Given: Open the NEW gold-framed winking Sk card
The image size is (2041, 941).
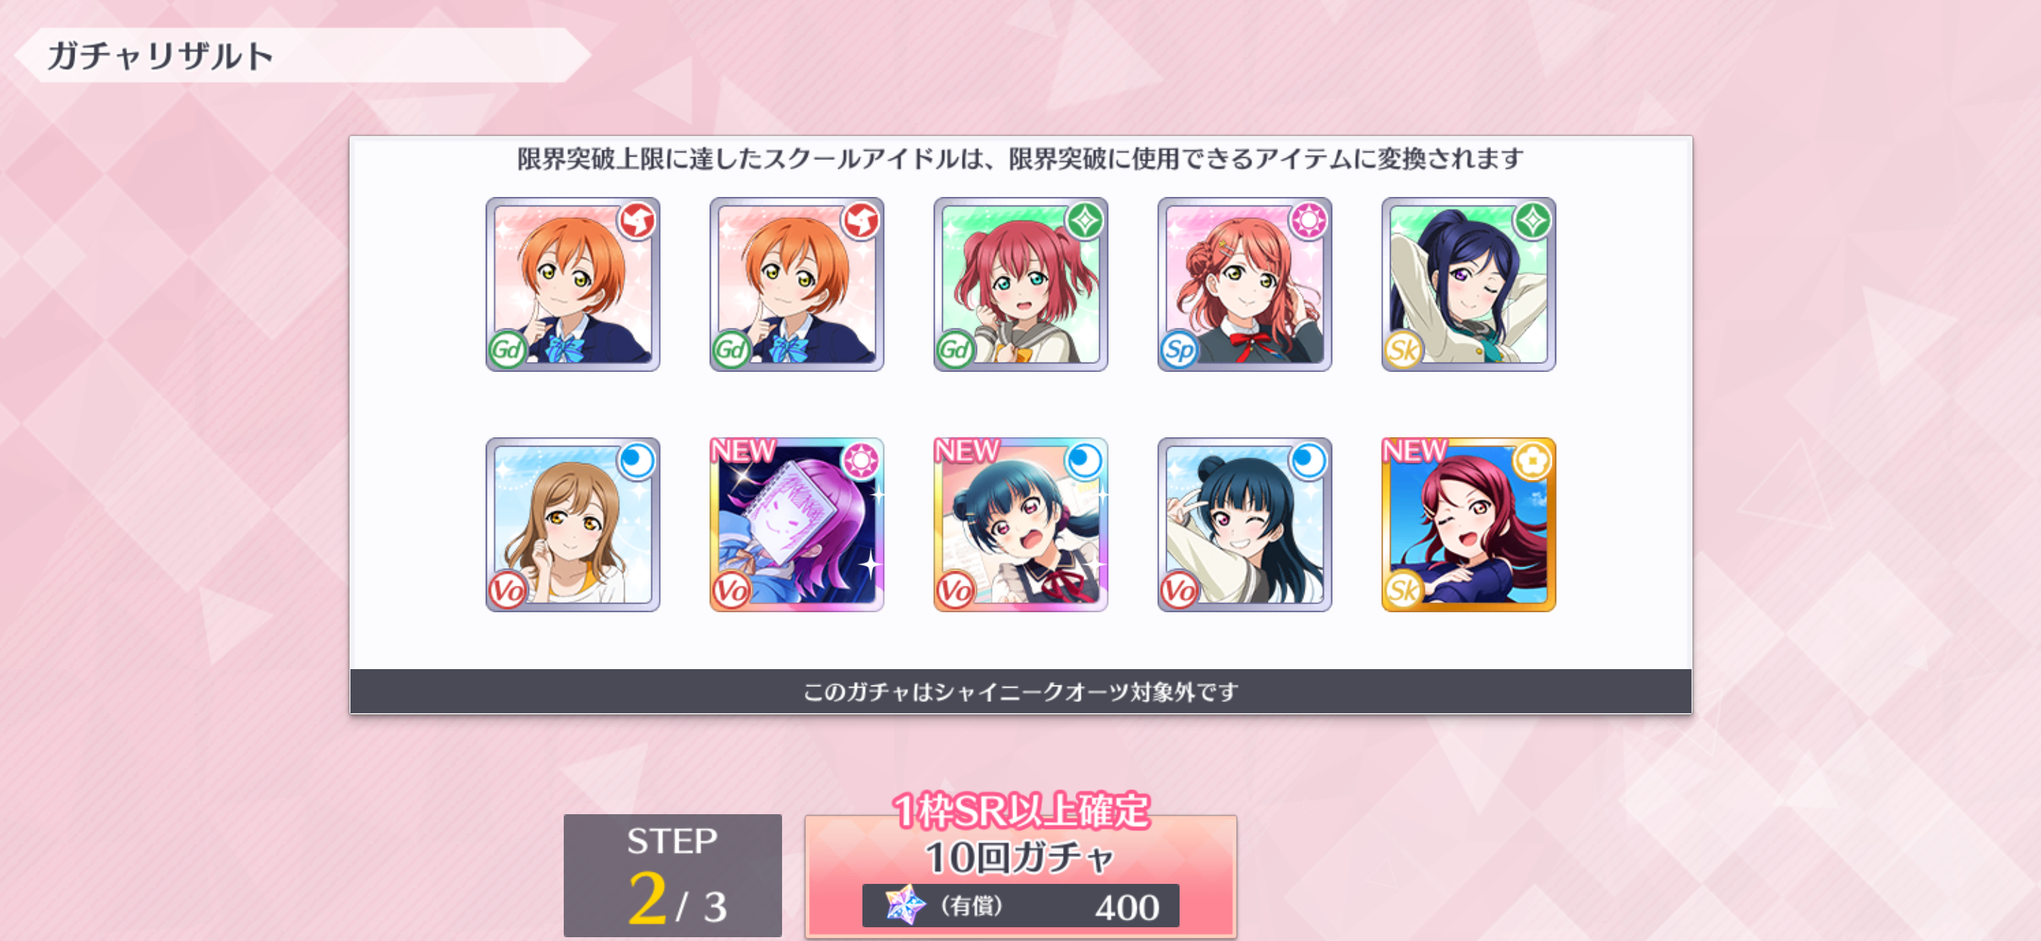Looking at the screenshot, I should [1469, 524].
